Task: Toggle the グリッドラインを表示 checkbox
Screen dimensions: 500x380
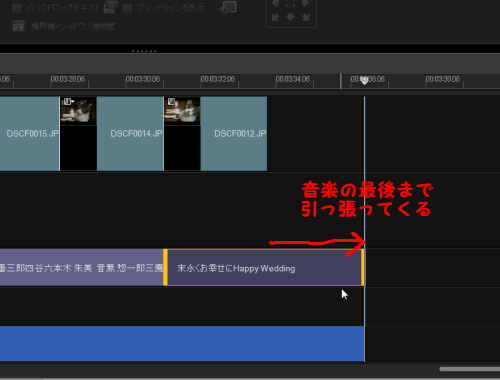Action: tap(127, 8)
